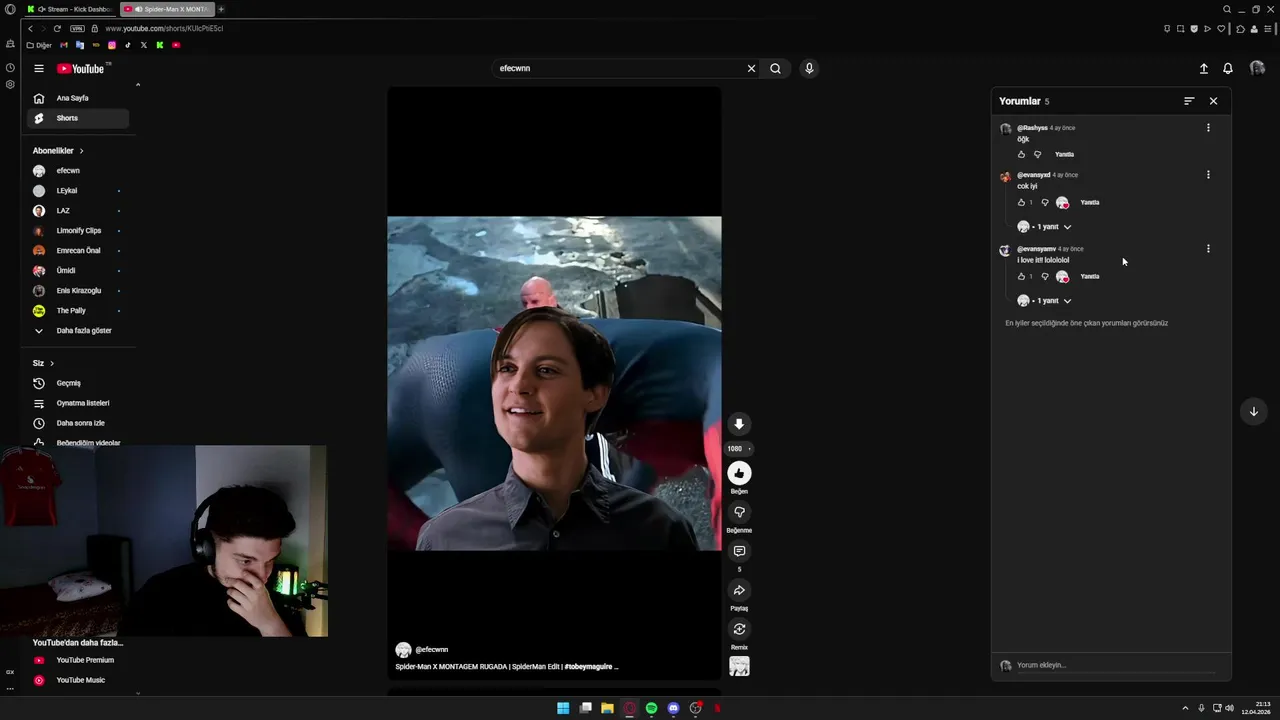Close the Yorumlar comments panel

click(1213, 101)
